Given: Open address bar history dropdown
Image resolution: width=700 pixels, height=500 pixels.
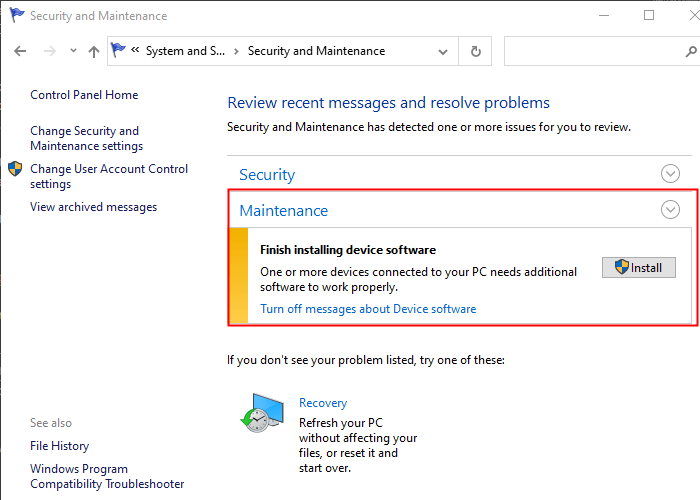Looking at the screenshot, I should [x=443, y=52].
